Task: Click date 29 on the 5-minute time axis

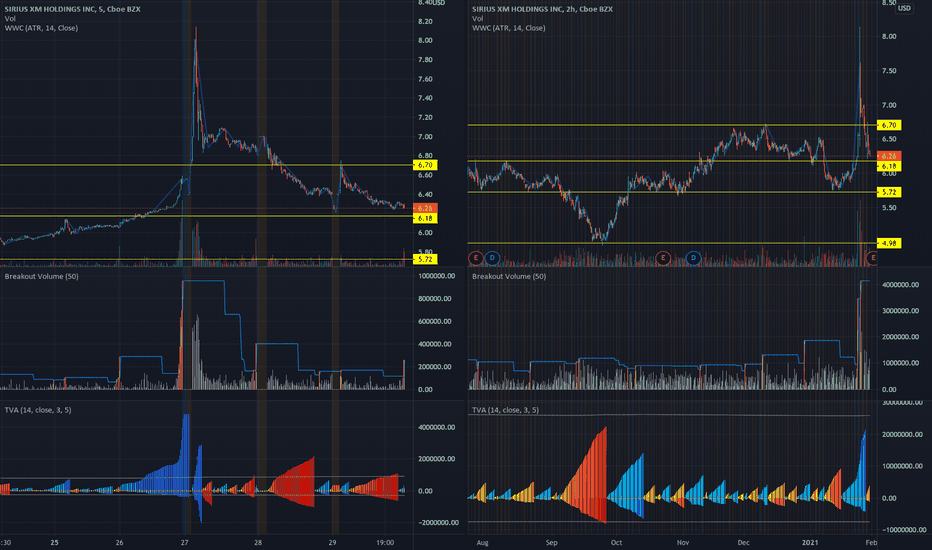Action: (x=332, y=542)
